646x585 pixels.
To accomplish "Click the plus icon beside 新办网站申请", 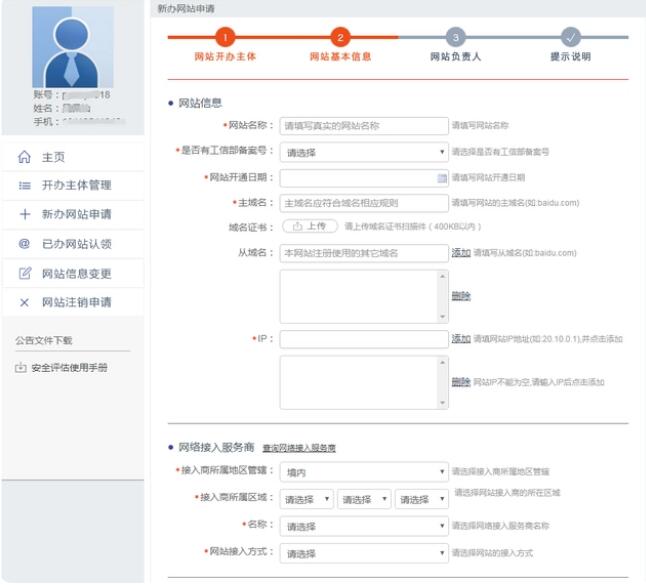I will 25,214.
